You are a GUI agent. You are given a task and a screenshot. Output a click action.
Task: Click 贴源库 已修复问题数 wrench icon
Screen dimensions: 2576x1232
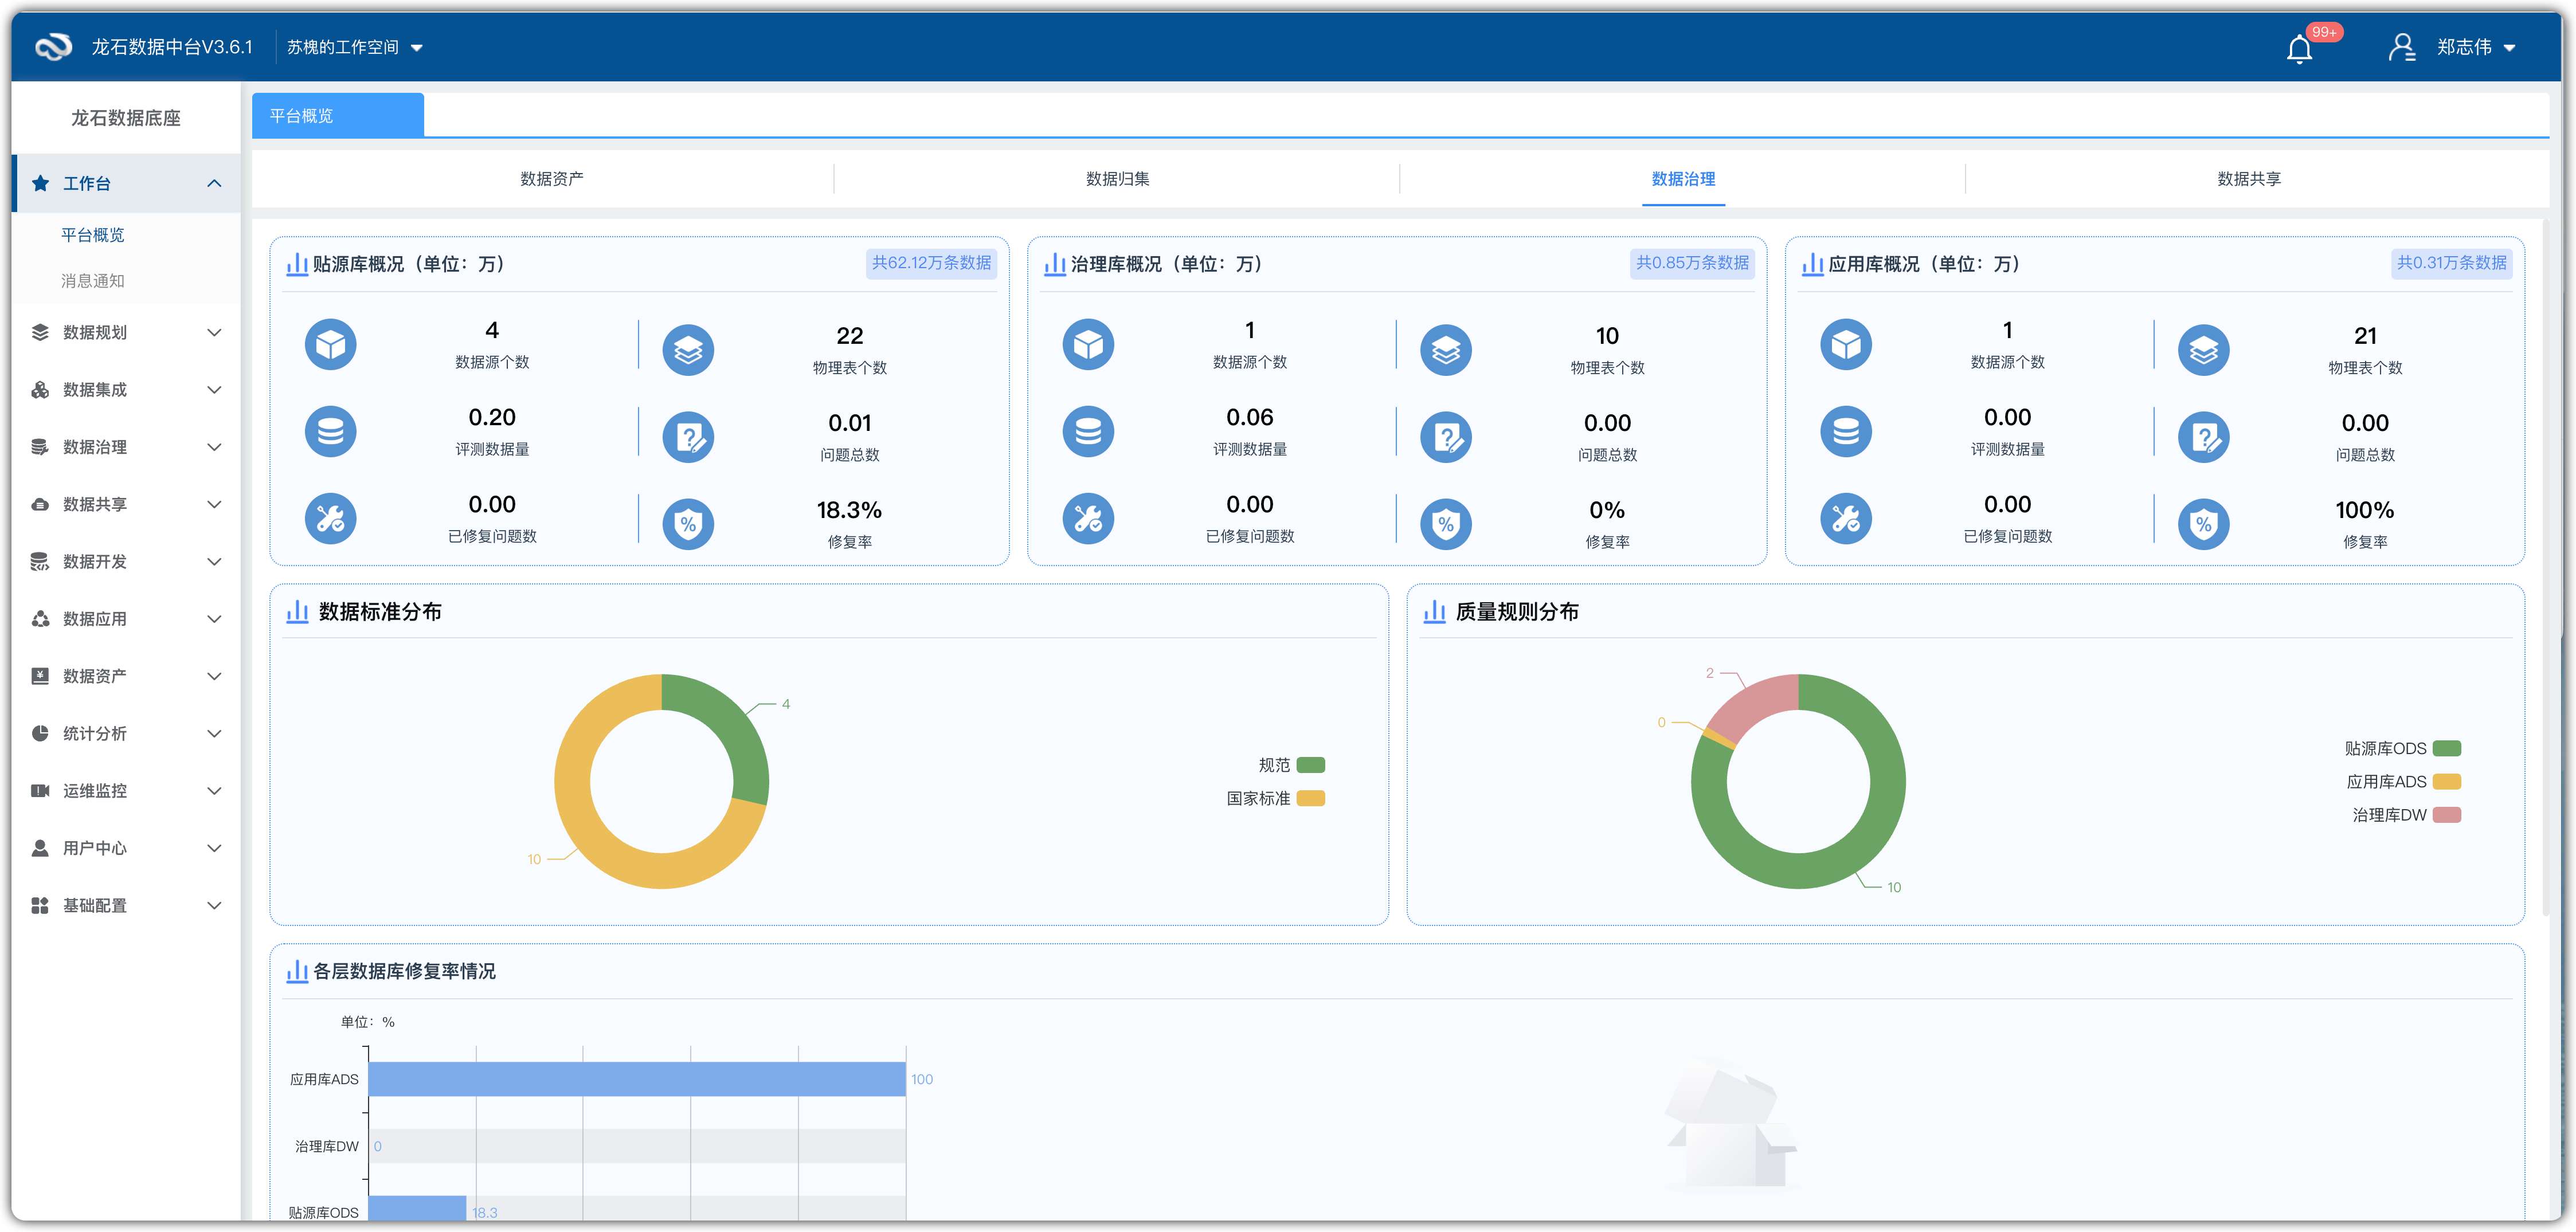coord(330,519)
